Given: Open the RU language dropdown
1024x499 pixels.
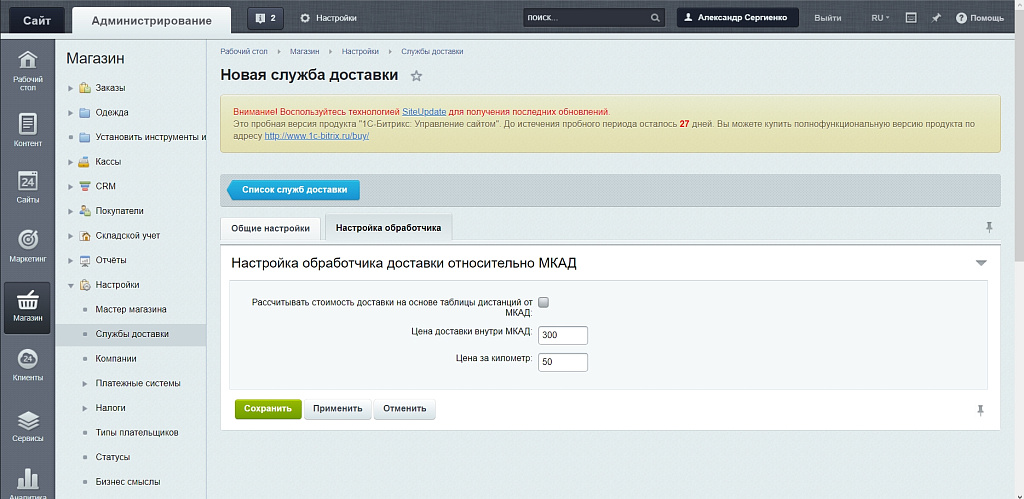Looking at the screenshot, I should tap(879, 18).
